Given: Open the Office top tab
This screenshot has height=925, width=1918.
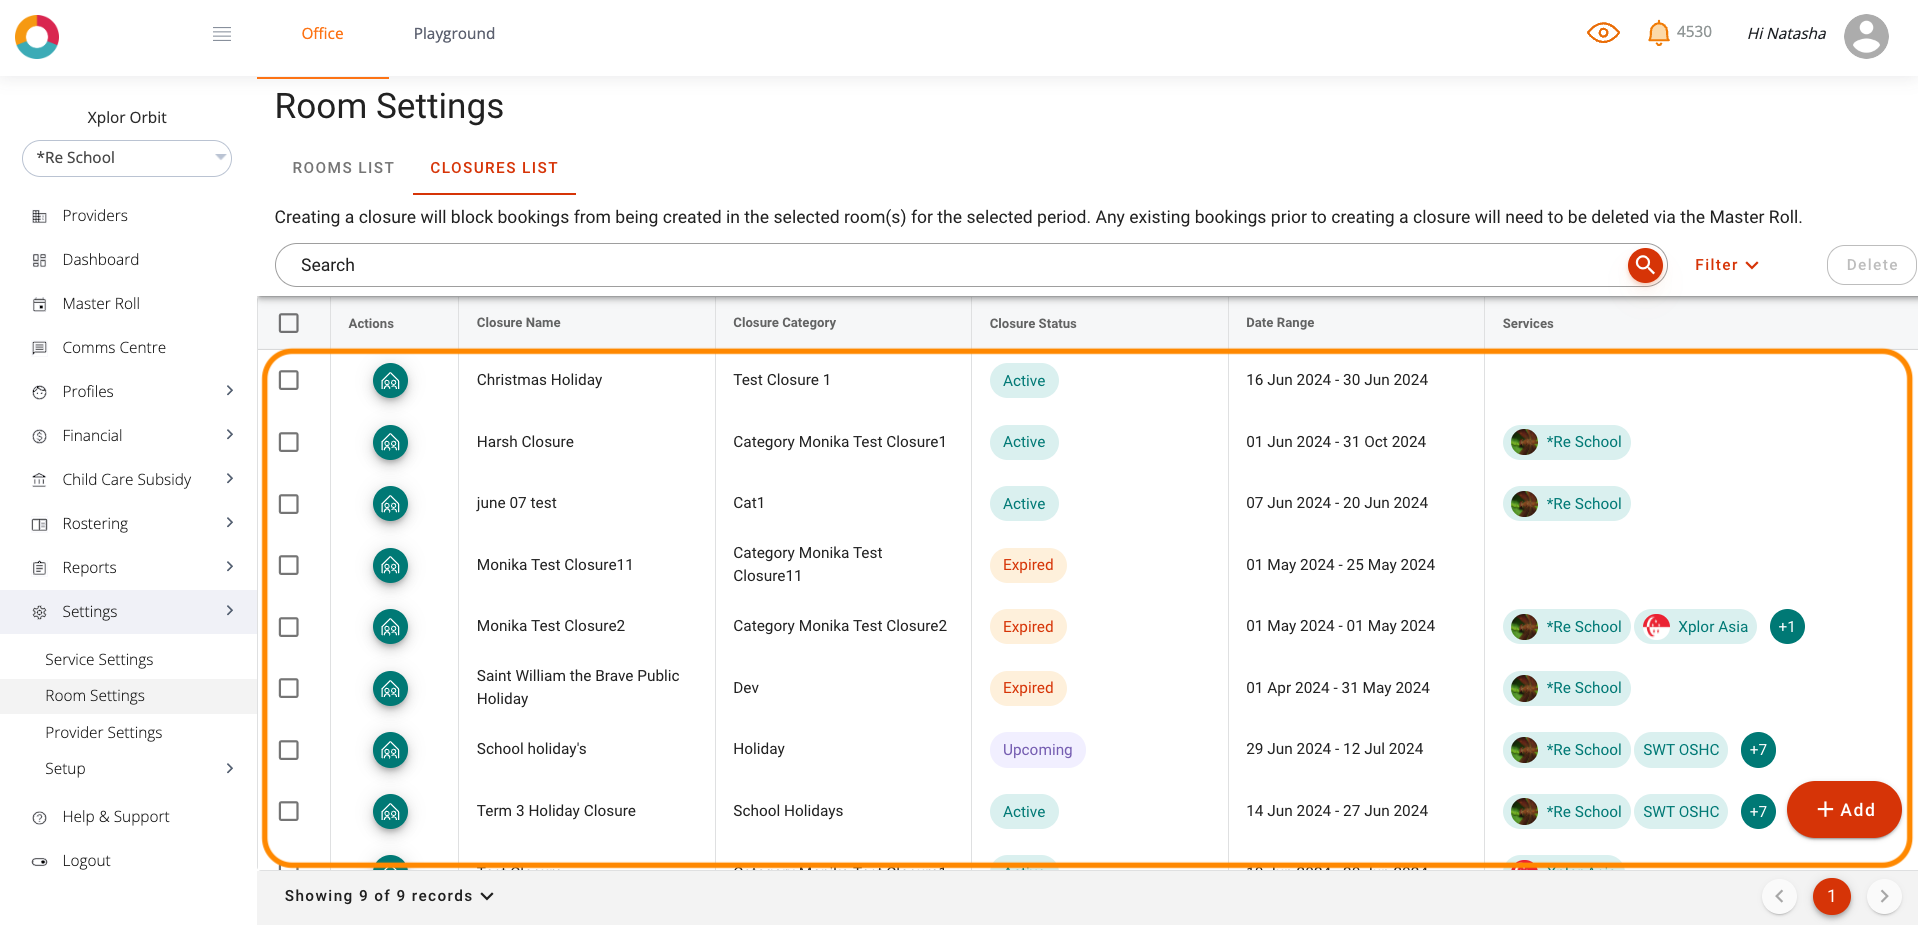Looking at the screenshot, I should [x=322, y=34].
